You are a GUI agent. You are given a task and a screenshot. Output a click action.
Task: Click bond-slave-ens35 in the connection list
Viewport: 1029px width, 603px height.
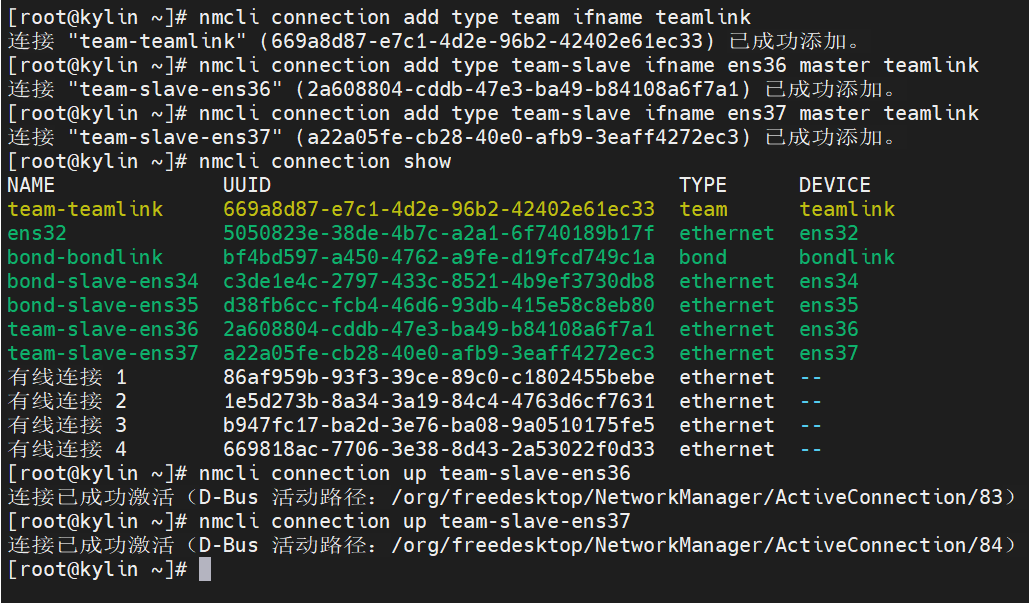tap(103, 305)
